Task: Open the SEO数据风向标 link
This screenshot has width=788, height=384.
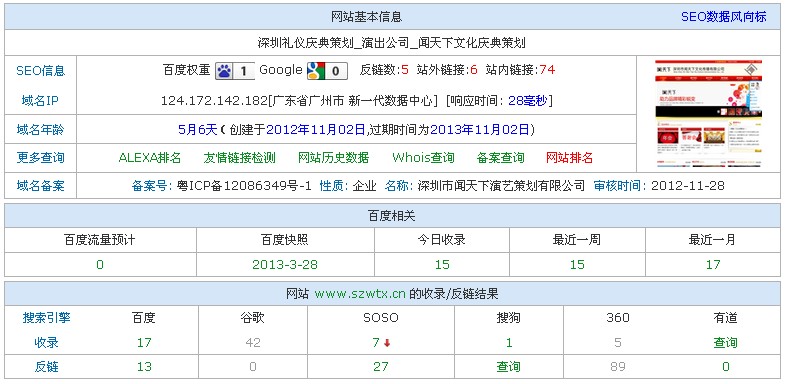Action: tap(723, 17)
